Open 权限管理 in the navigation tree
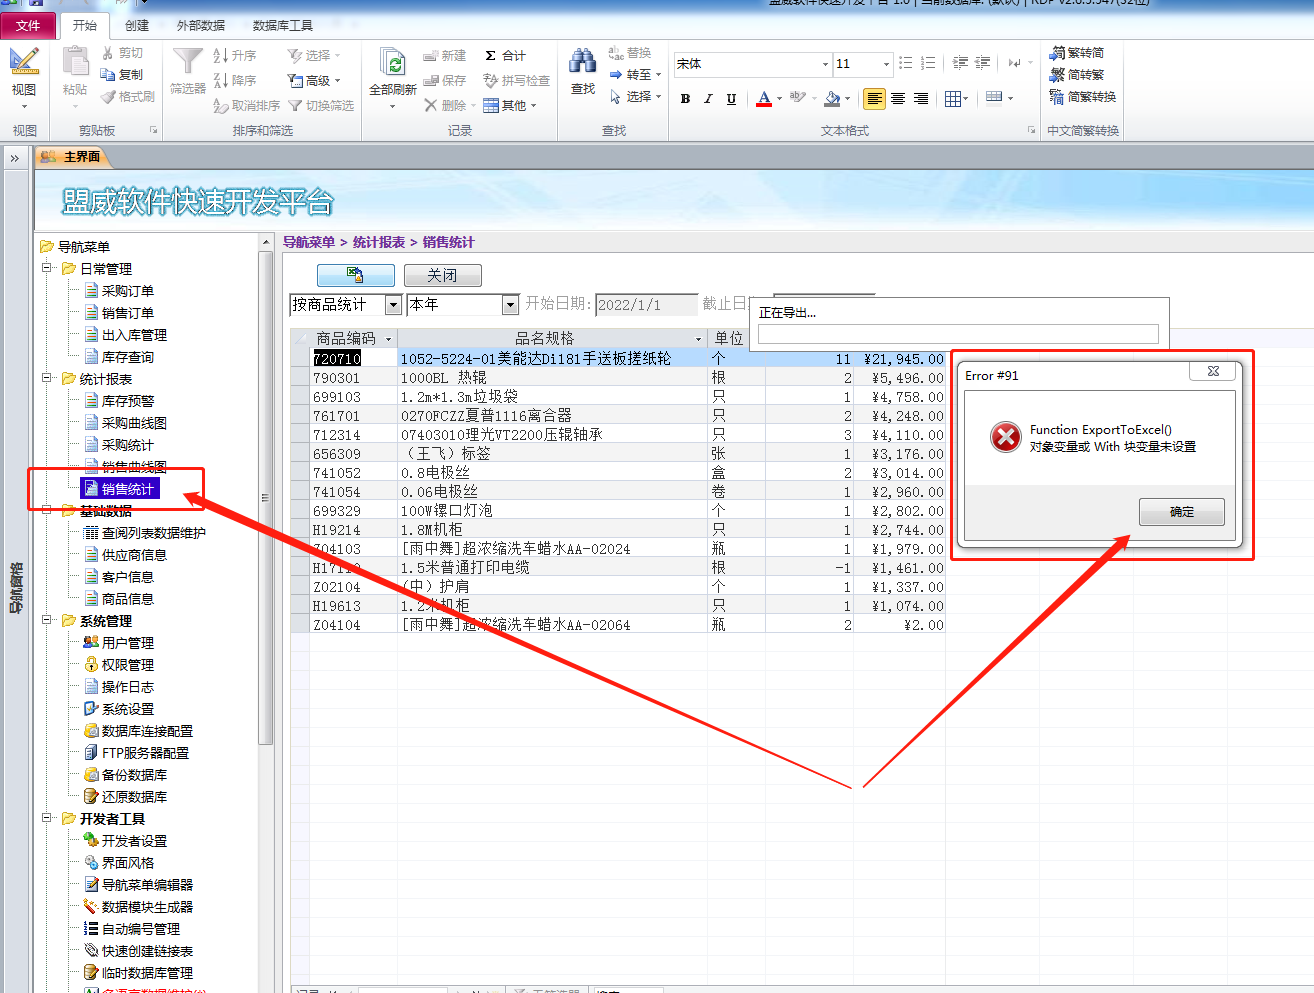The height and width of the screenshot is (993, 1314). click(127, 665)
